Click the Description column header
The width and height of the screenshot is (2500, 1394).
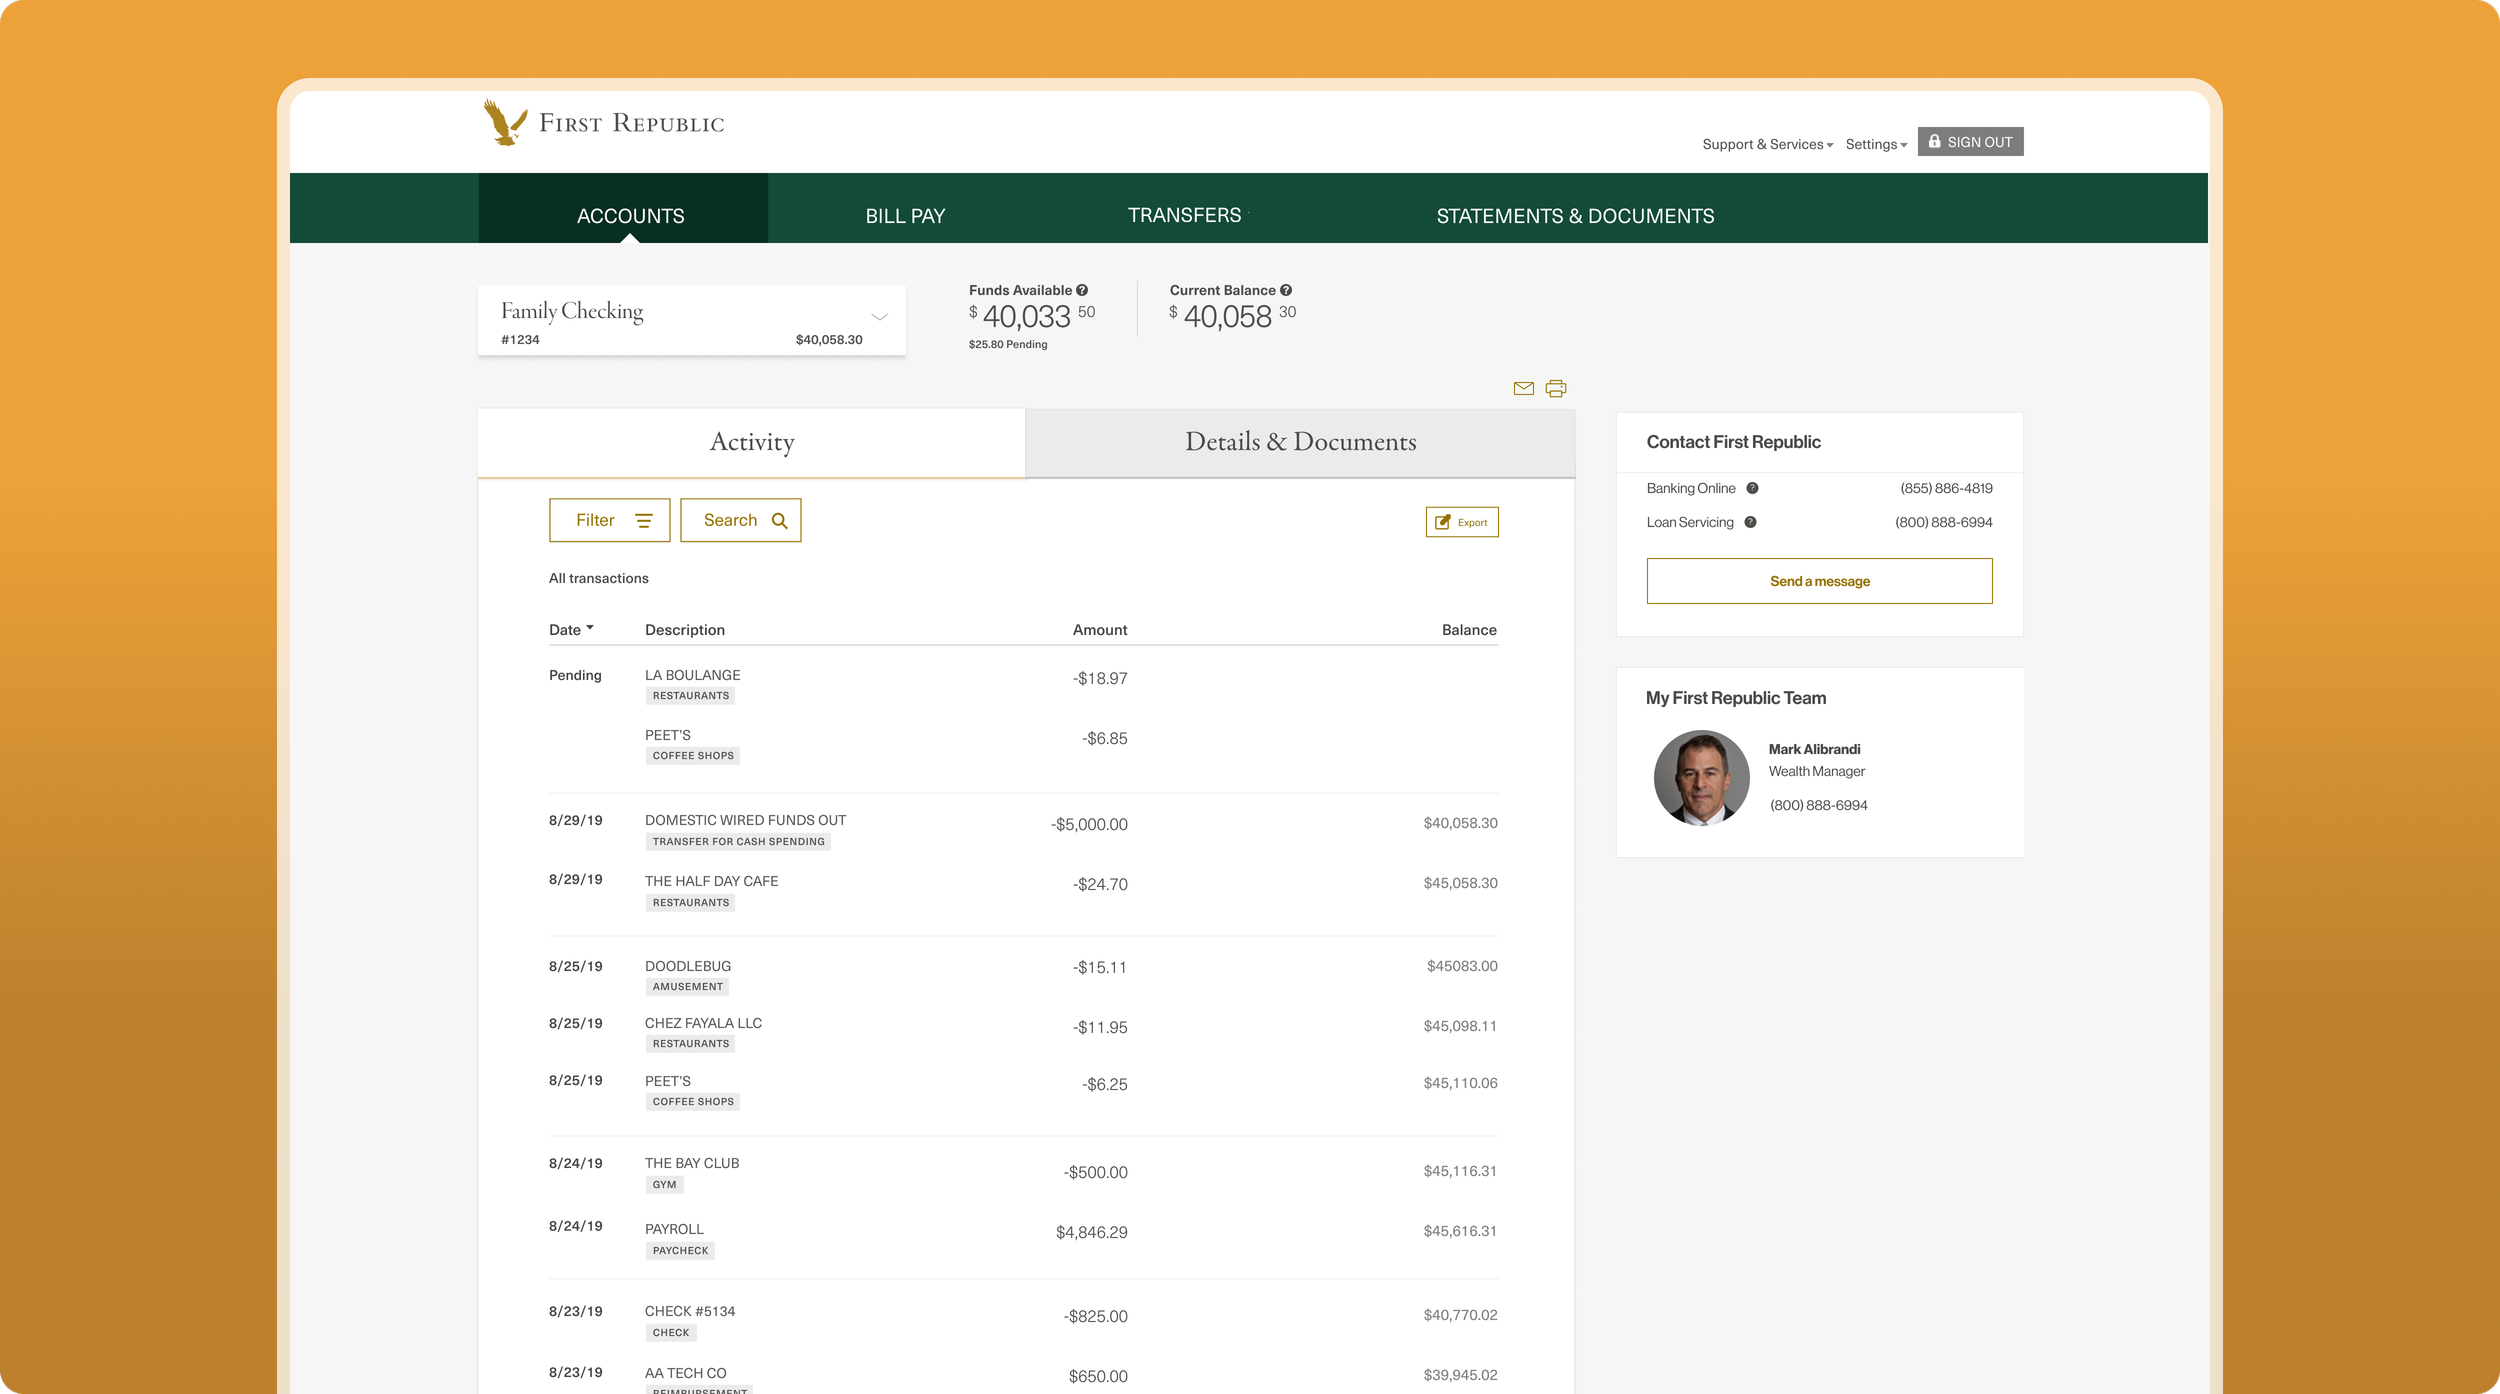(x=685, y=630)
